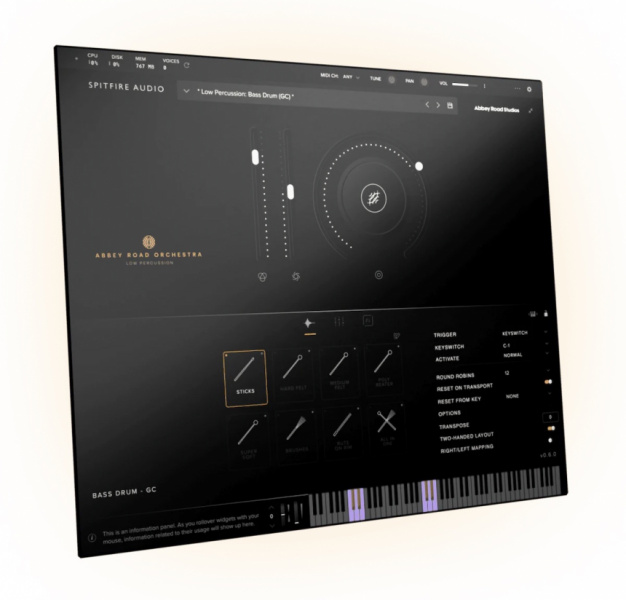This screenshot has width=626, height=600.
Task: Toggle Two-Handed Layout switch
Action: pos(551,428)
